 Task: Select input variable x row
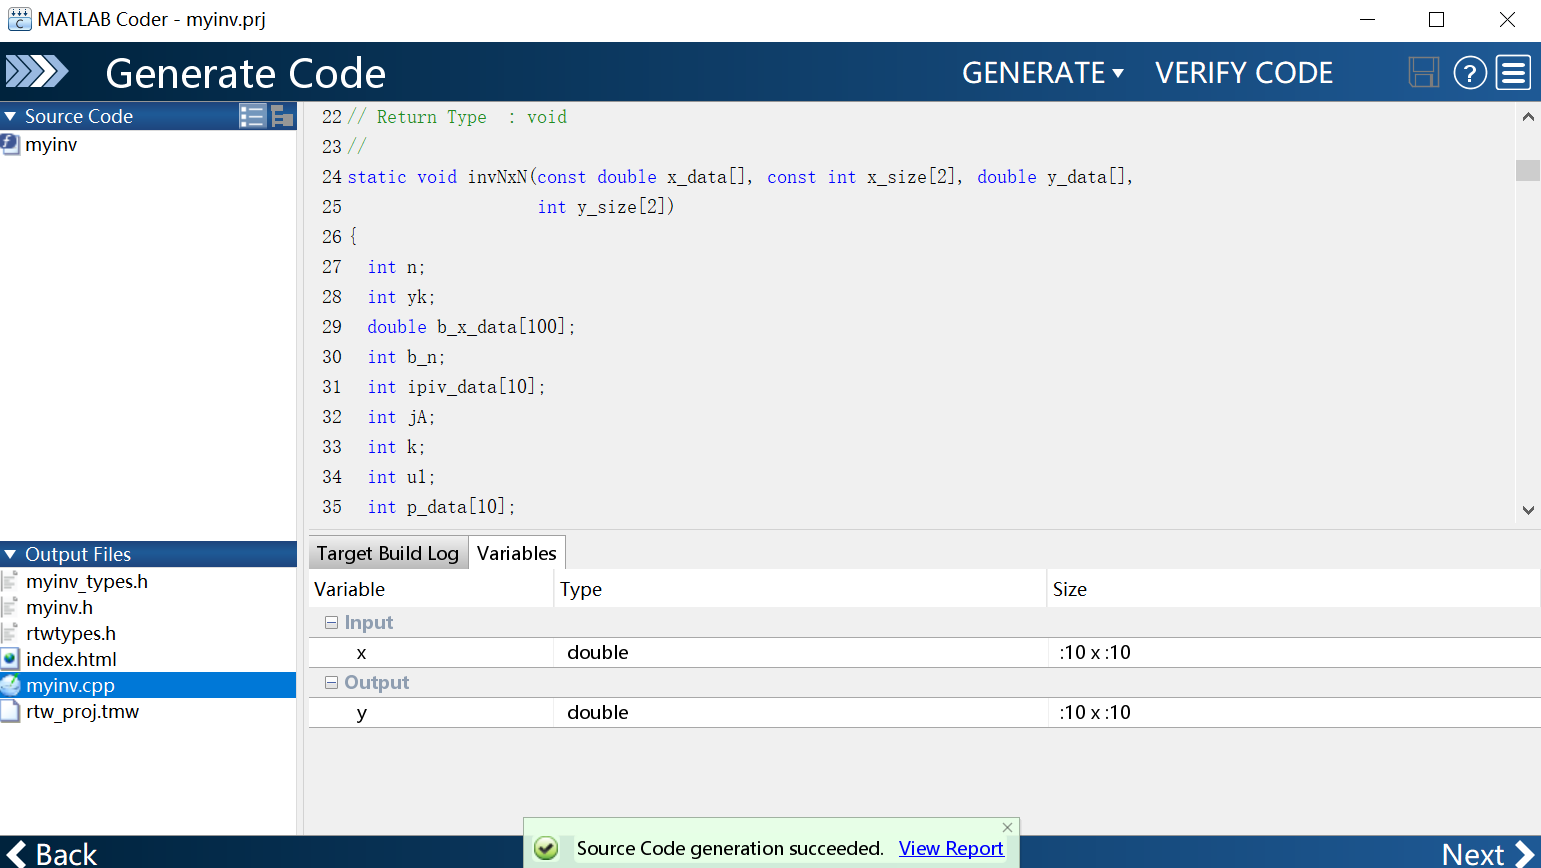tap(925, 652)
